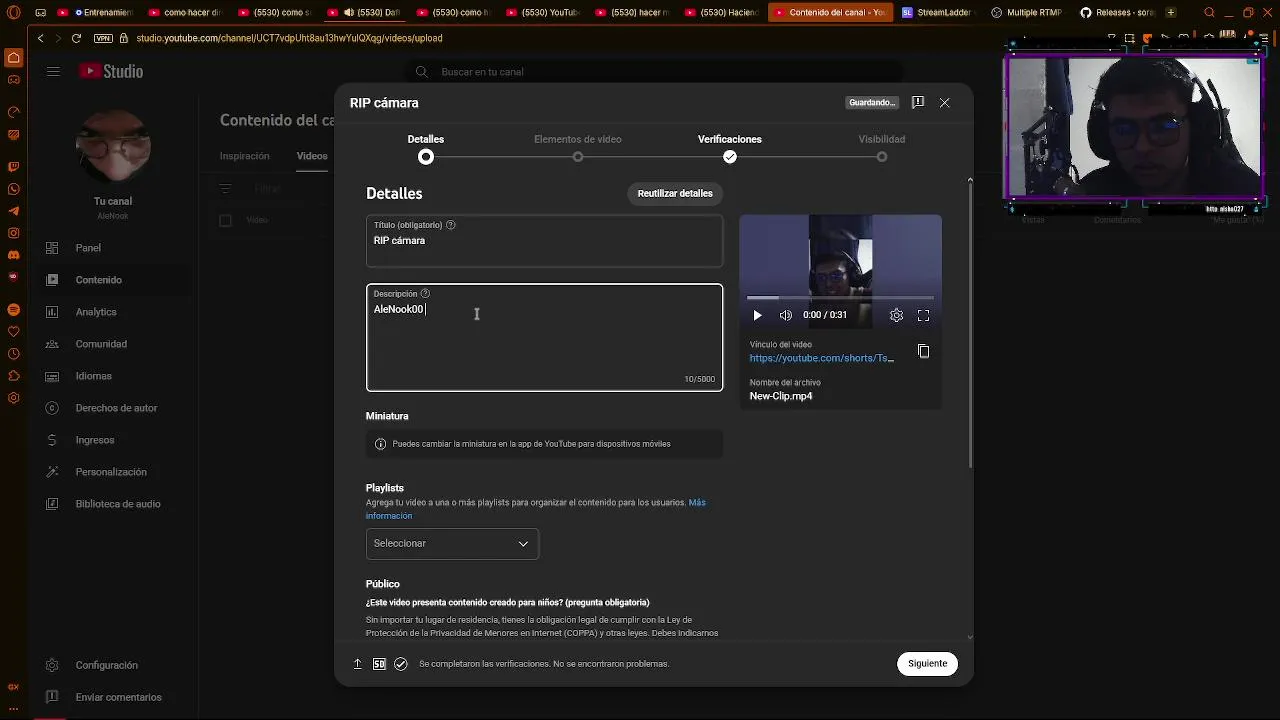Mute the video preview volume
The image size is (1280, 720).
tap(786, 315)
